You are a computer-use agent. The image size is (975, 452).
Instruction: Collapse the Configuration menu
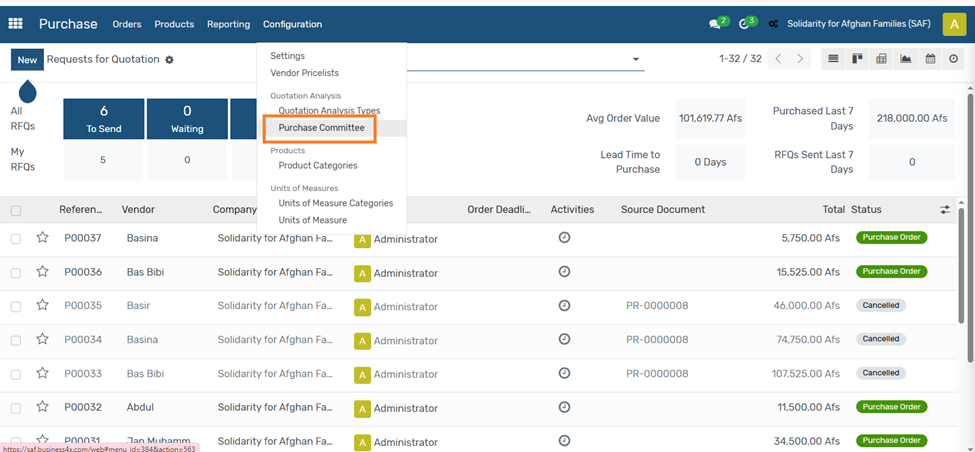(x=292, y=24)
